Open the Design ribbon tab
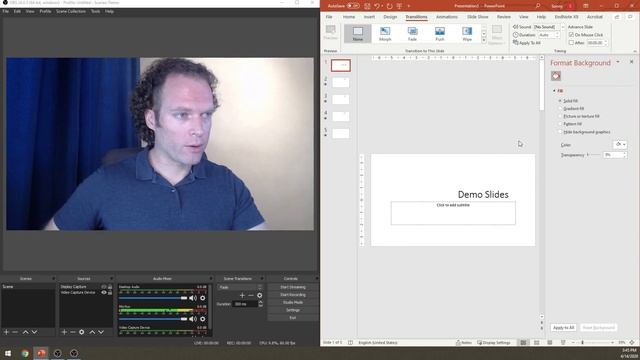Screen dimensions: 640x360 point(390,17)
